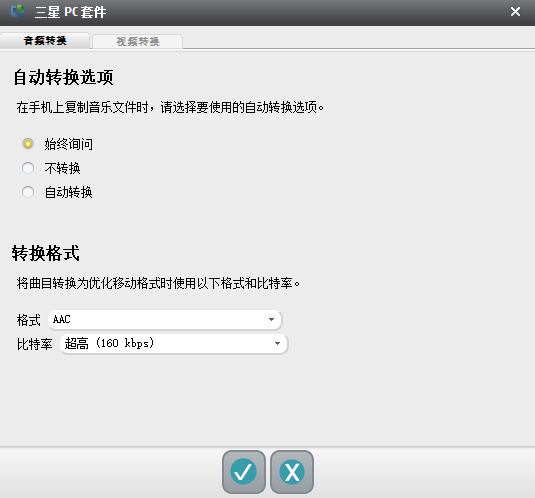Cancel with the round X button
The height and width of the screenshot is (498, 535).
point(292,472)
